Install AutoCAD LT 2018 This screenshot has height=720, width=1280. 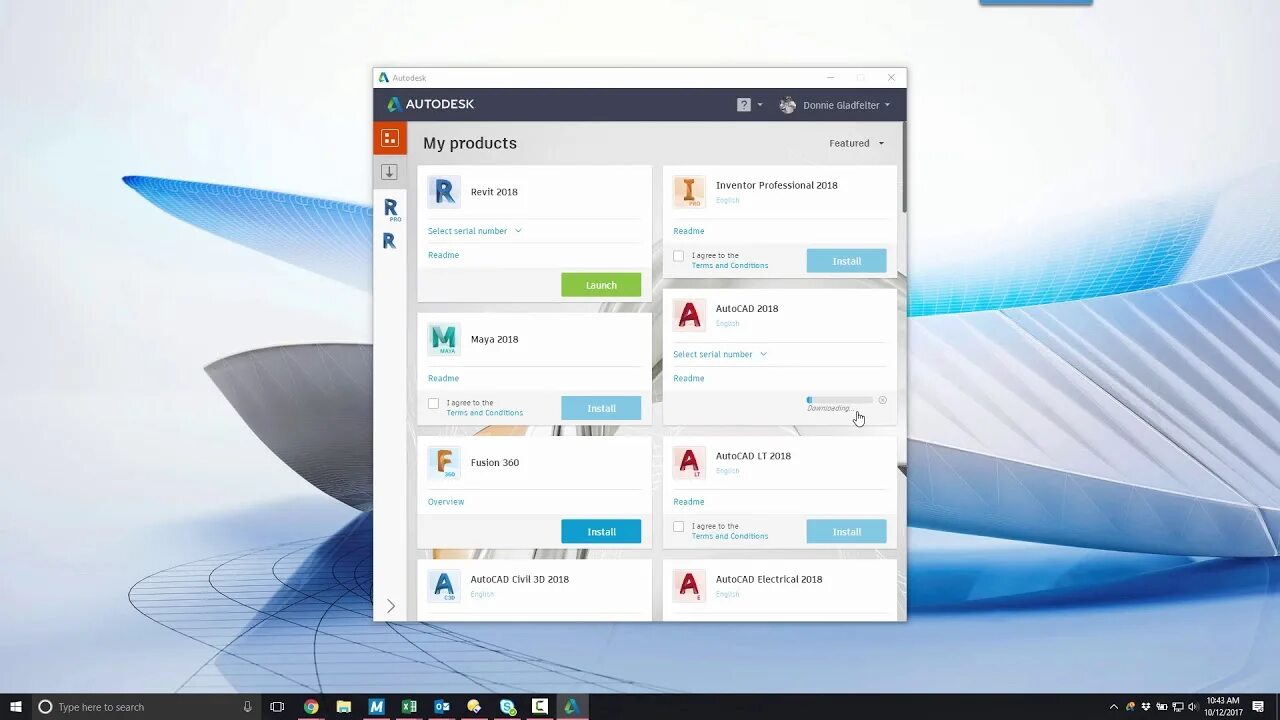[847, 532]
